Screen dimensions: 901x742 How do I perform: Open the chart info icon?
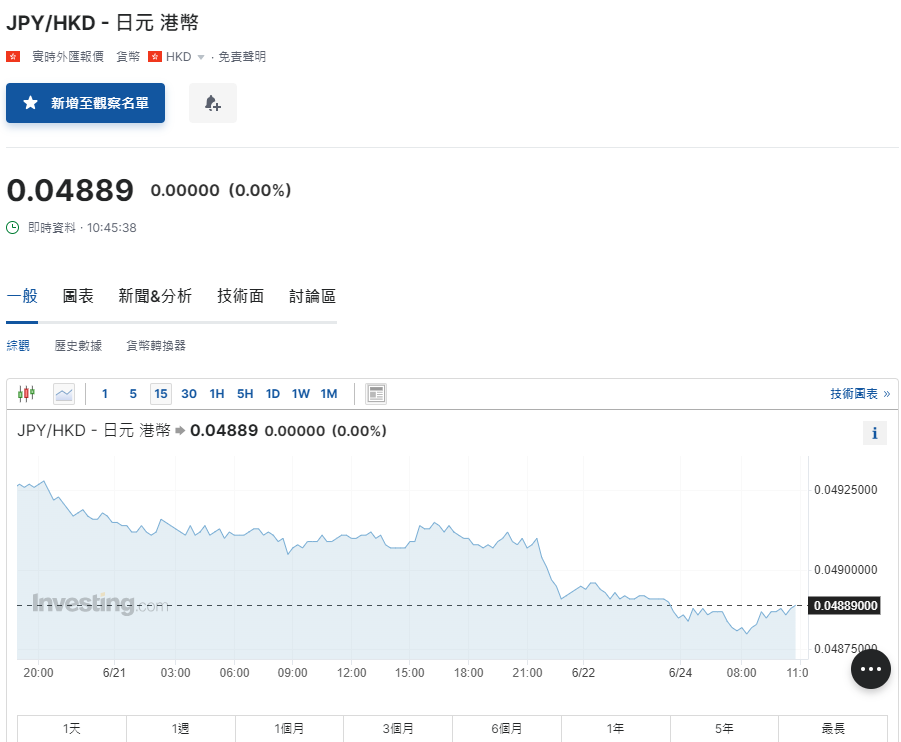pyautogui.click(x=874, y=433)
